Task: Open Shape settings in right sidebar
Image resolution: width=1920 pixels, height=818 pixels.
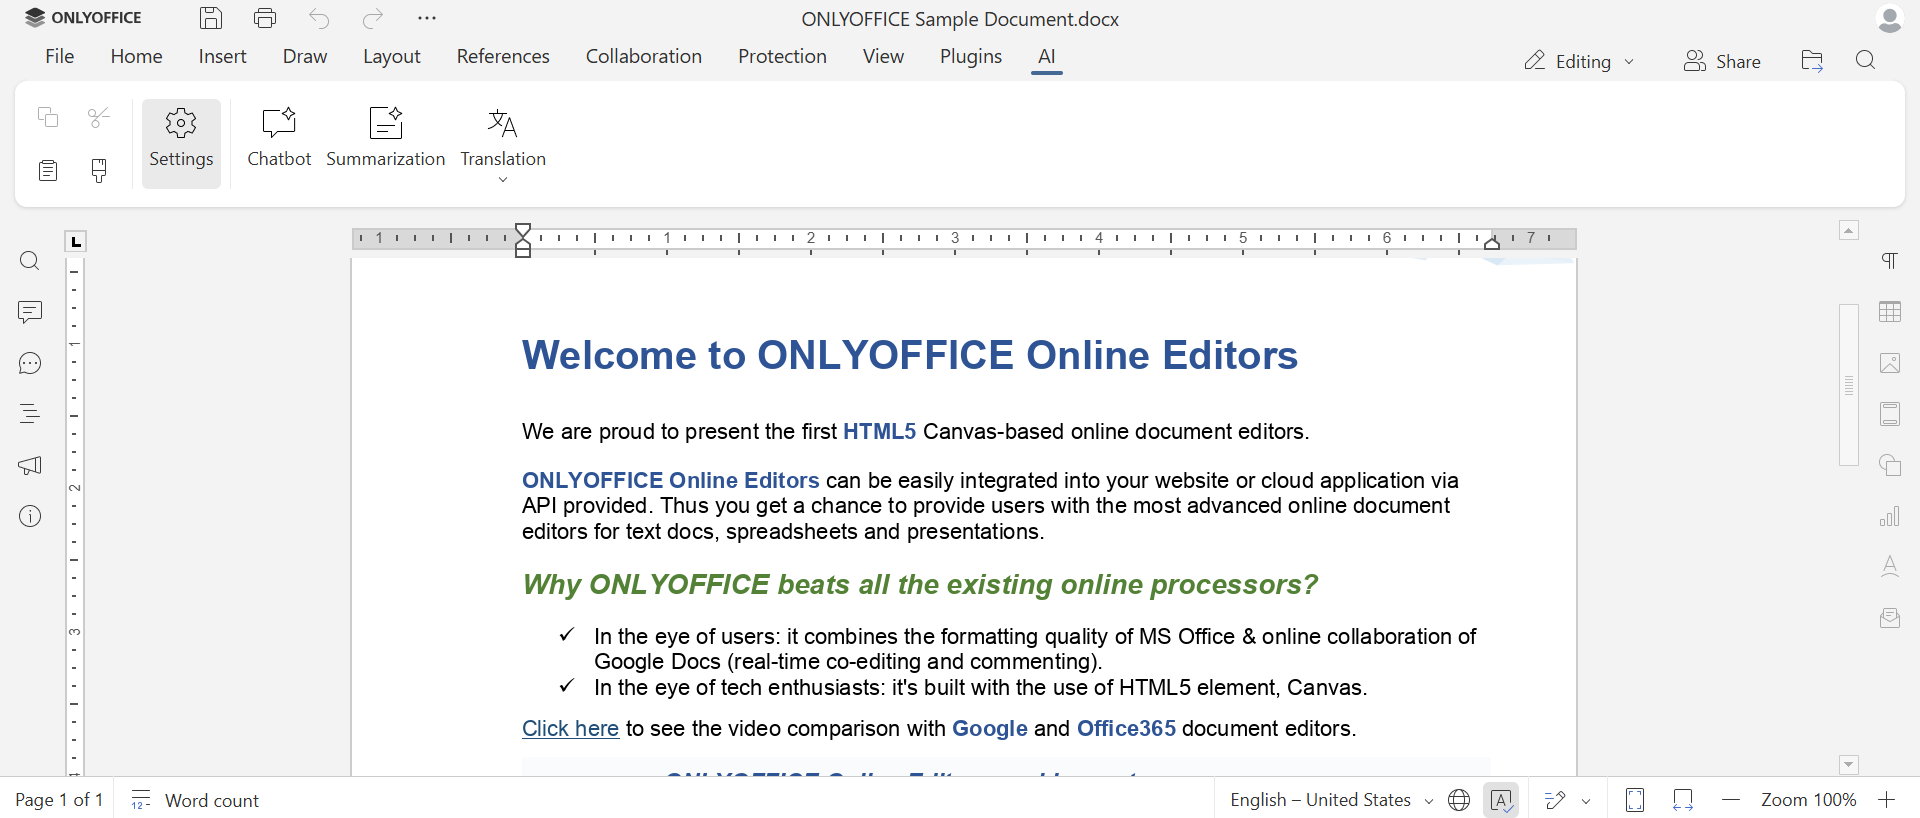Action: click(x=1890, y=465)
